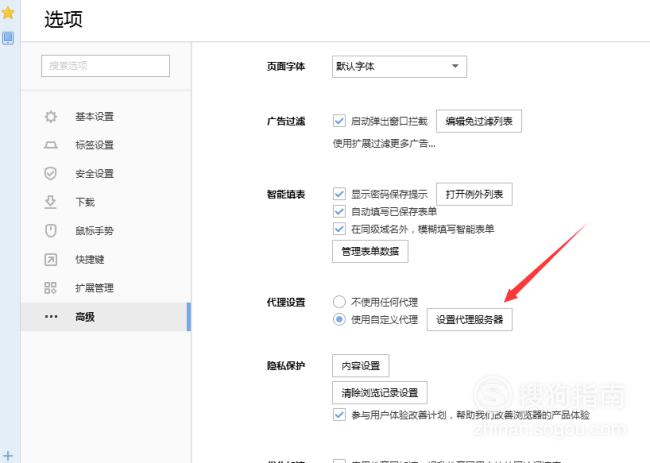Click the 选项 page title
Screen dimensions: 650x463
pos(63,19)
